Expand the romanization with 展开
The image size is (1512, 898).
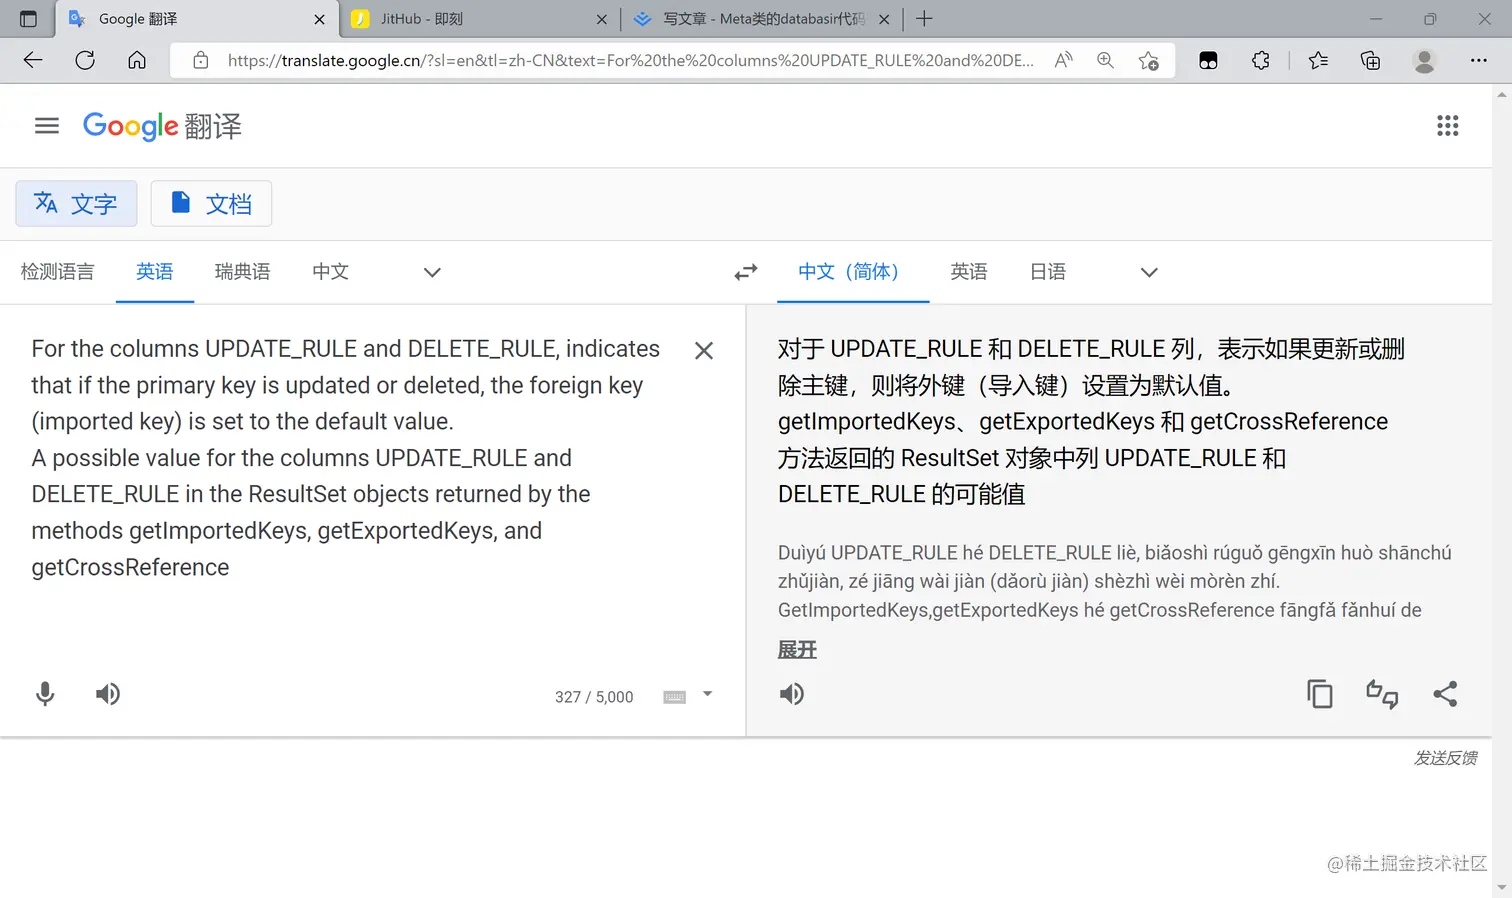[x=798, y=650]
